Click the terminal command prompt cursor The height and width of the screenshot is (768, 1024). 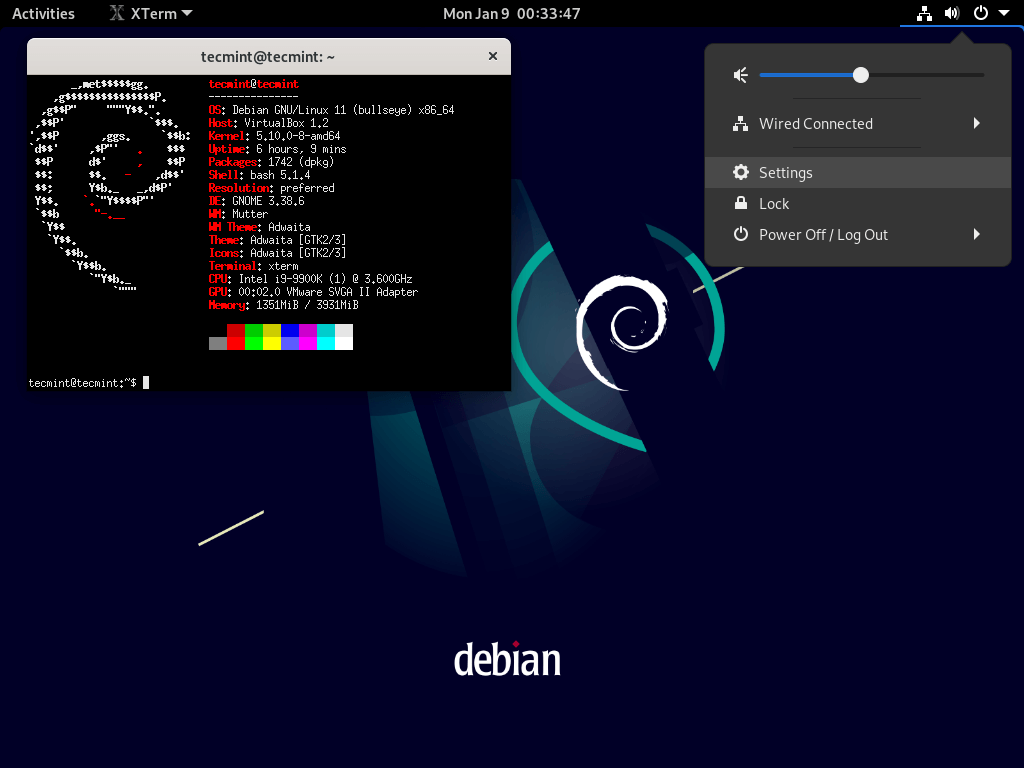pyautogui.click(x=144, y=382)
